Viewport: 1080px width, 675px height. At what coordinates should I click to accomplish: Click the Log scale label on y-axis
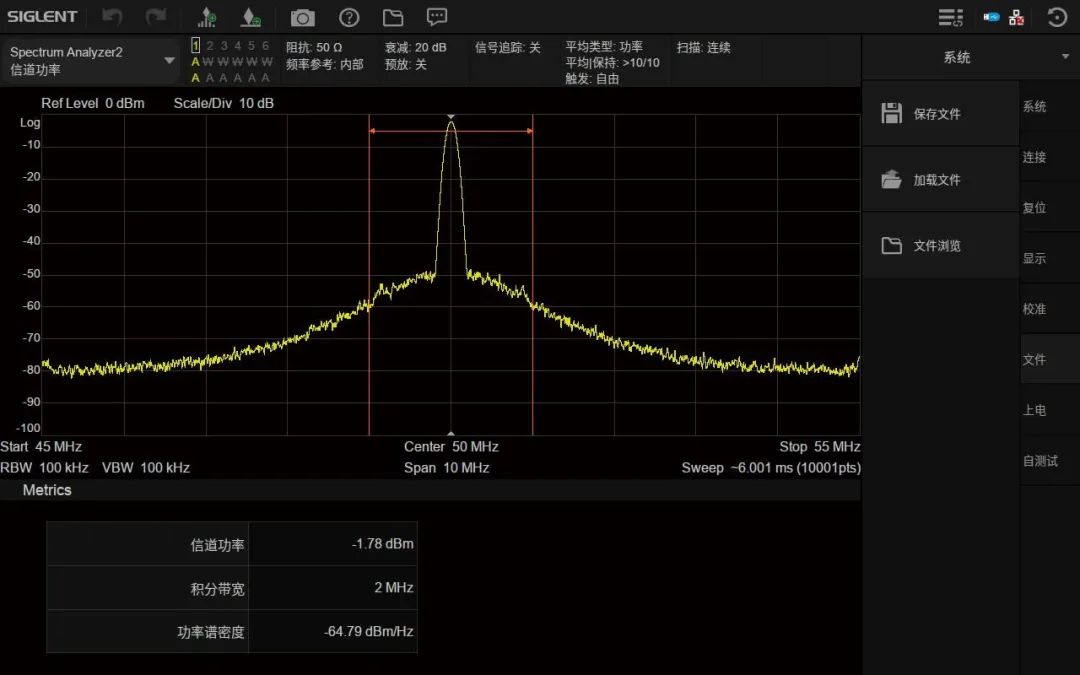(x=30, y=123)
